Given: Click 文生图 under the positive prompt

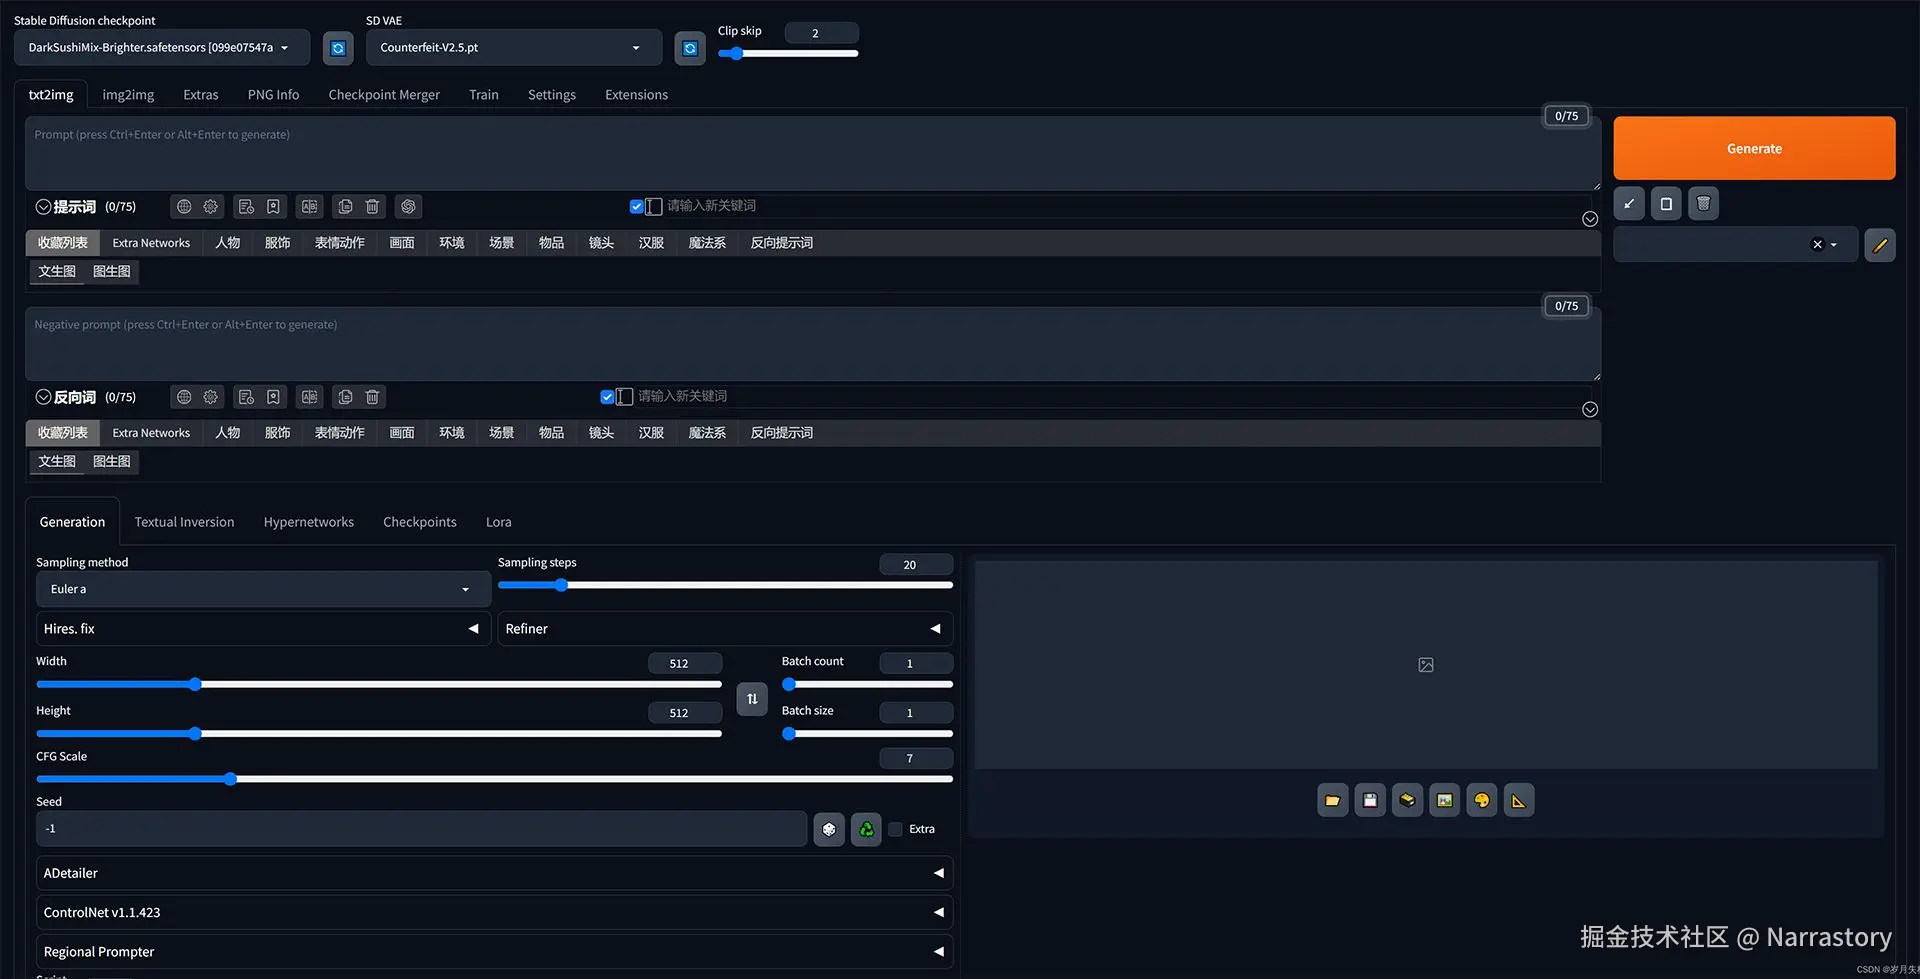Looking at the screenshot, I should tap(57, 271).
